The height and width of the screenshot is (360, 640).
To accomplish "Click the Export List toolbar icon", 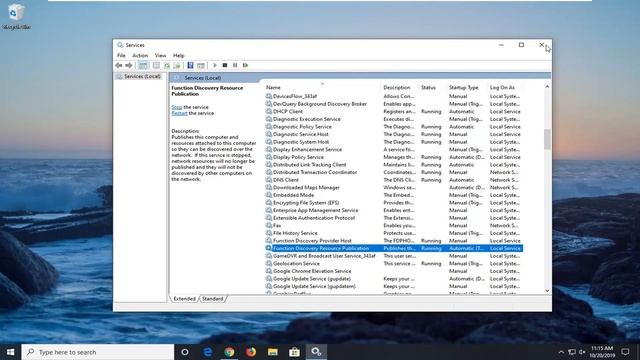I will (x=177, y=65).
